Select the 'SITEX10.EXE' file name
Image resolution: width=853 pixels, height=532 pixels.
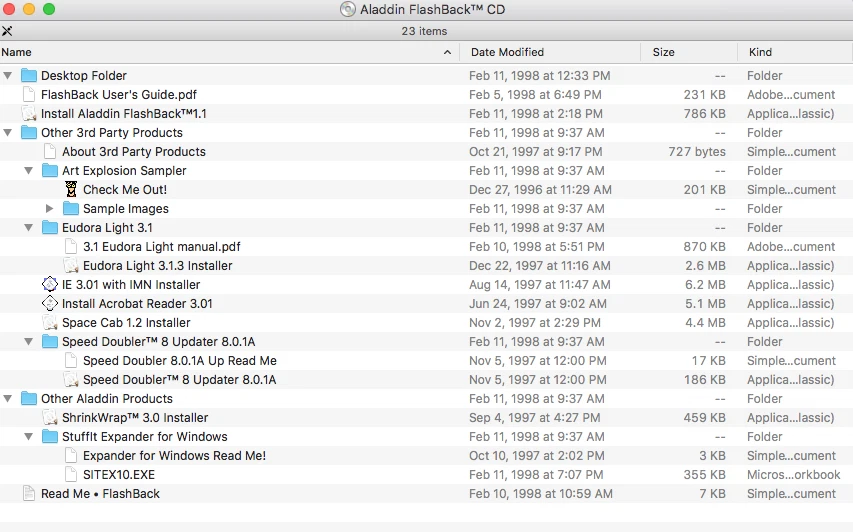tap(119, 475)
